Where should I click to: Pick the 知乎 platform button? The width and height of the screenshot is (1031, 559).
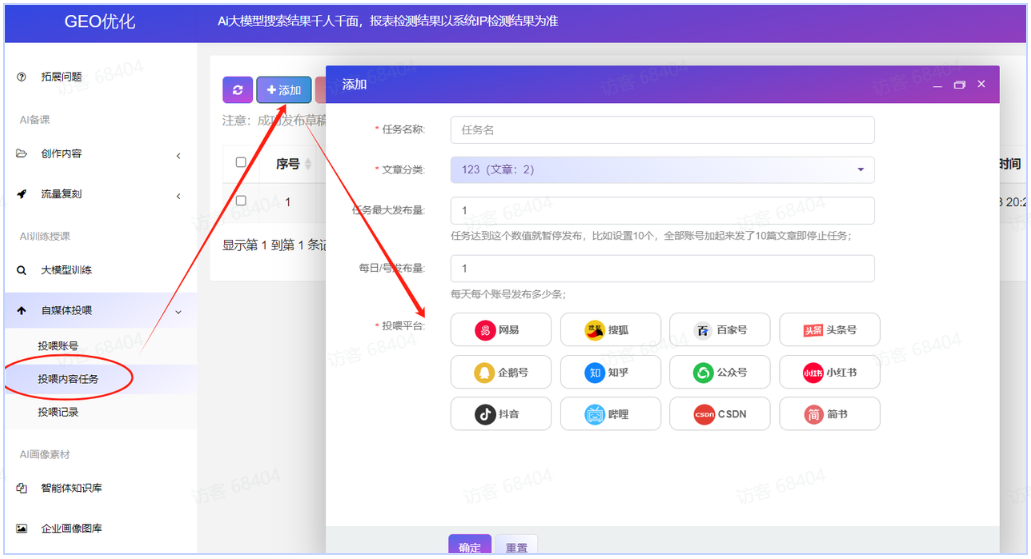tap(610, 372)
